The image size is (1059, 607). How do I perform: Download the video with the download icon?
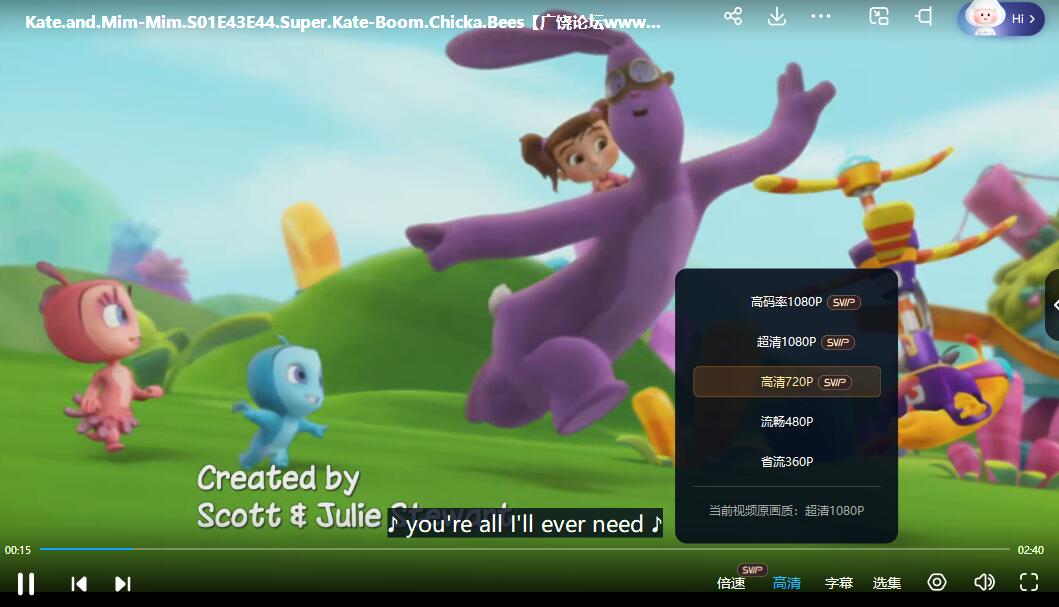coord(777,16)
